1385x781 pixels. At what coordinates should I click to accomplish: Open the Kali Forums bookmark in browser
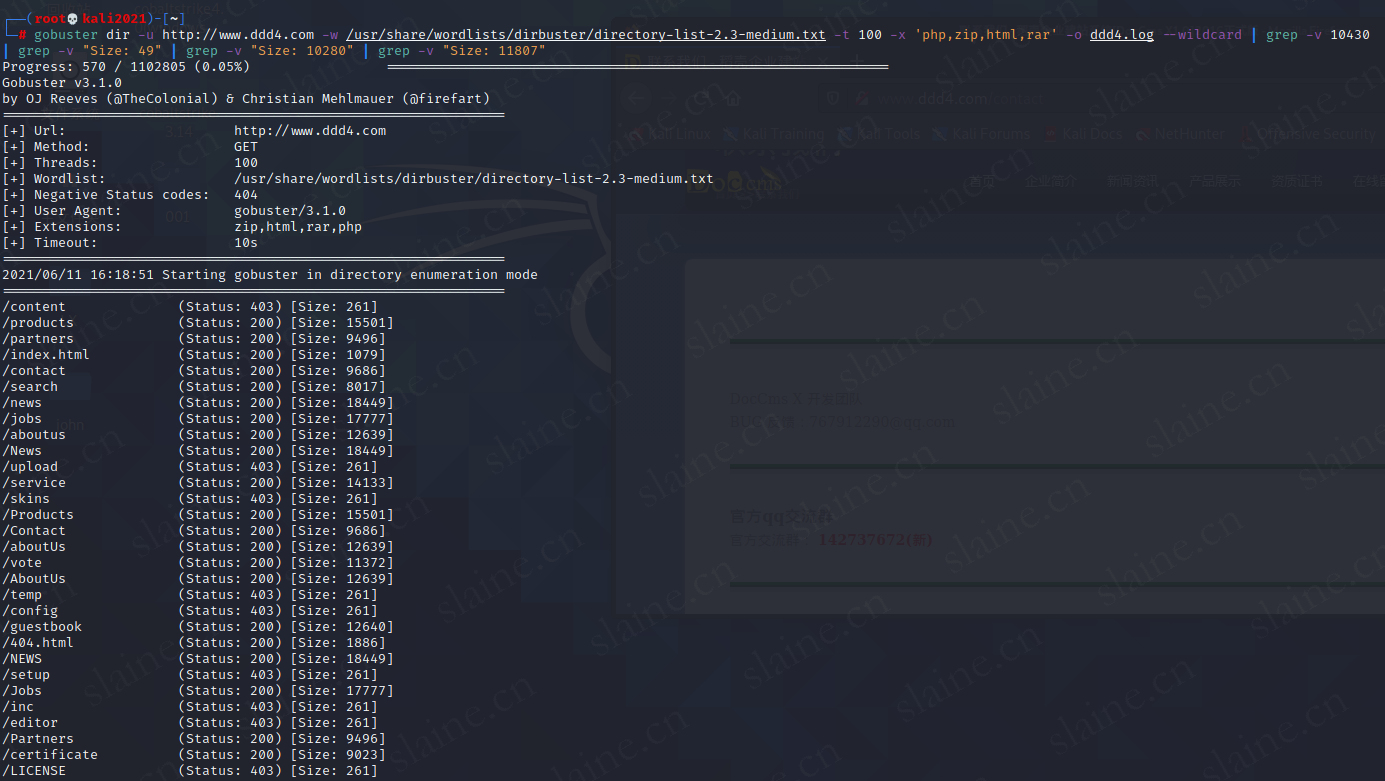pyautogui.click(x=981, y=134)
